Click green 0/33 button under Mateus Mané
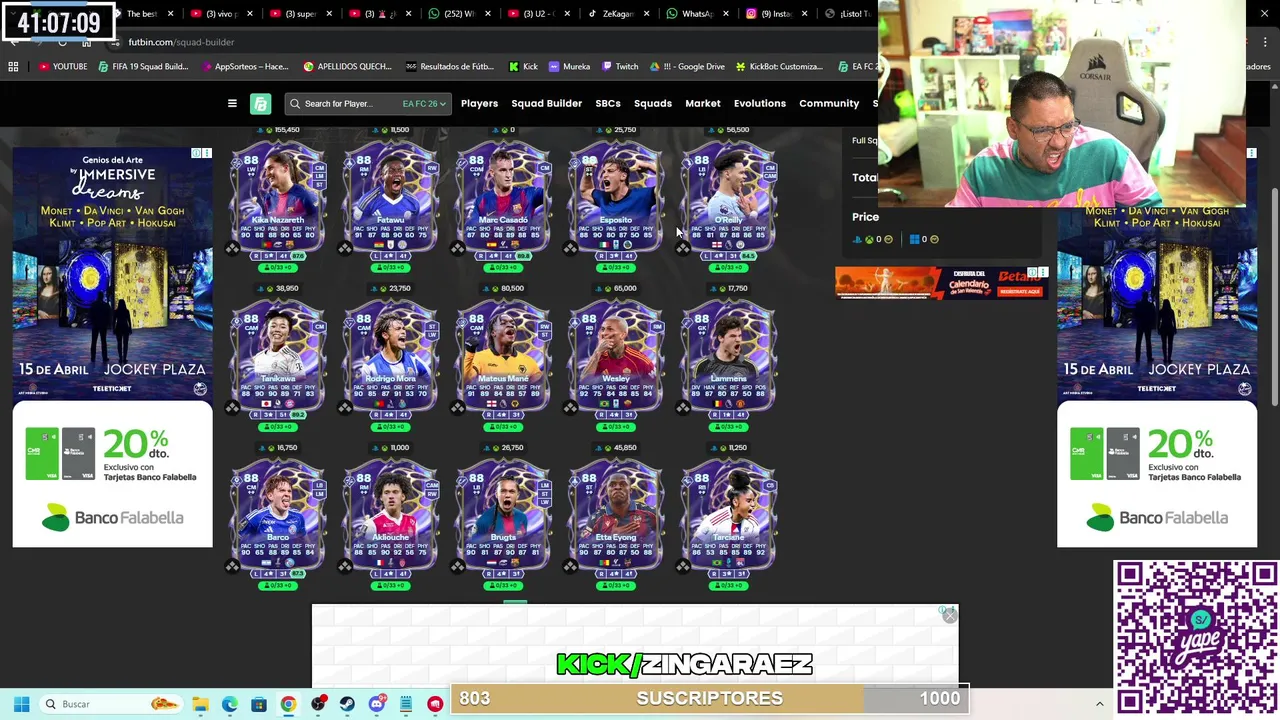 click(x=503, y=427)
